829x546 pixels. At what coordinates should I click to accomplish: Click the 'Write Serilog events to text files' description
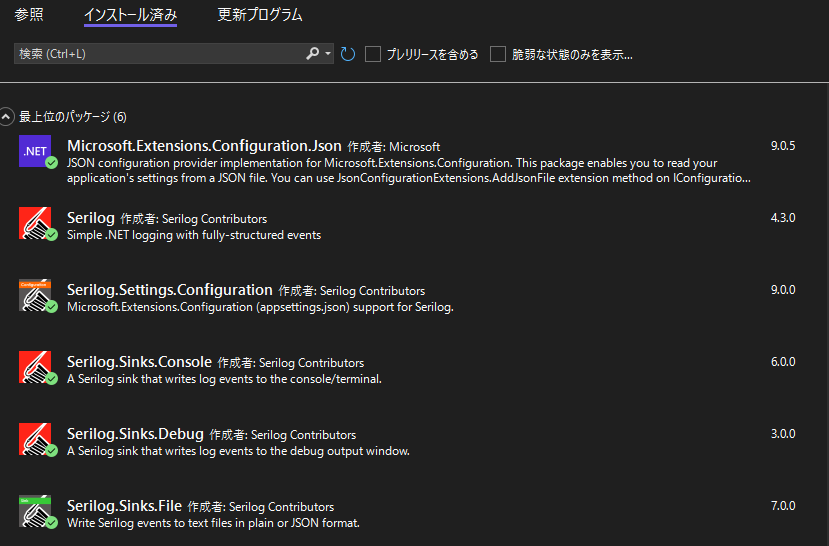(x=213, y=523)
